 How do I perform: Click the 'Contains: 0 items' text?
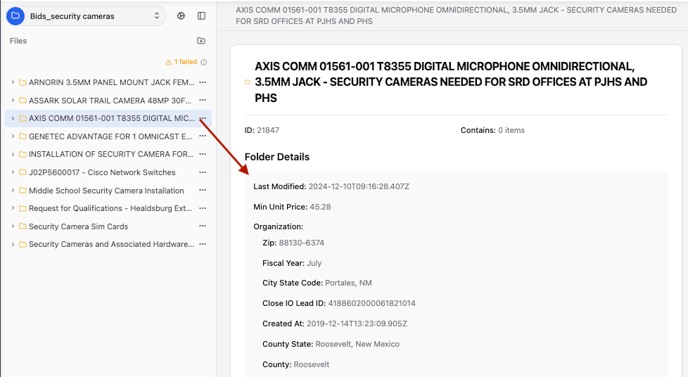tap(492, 130)
